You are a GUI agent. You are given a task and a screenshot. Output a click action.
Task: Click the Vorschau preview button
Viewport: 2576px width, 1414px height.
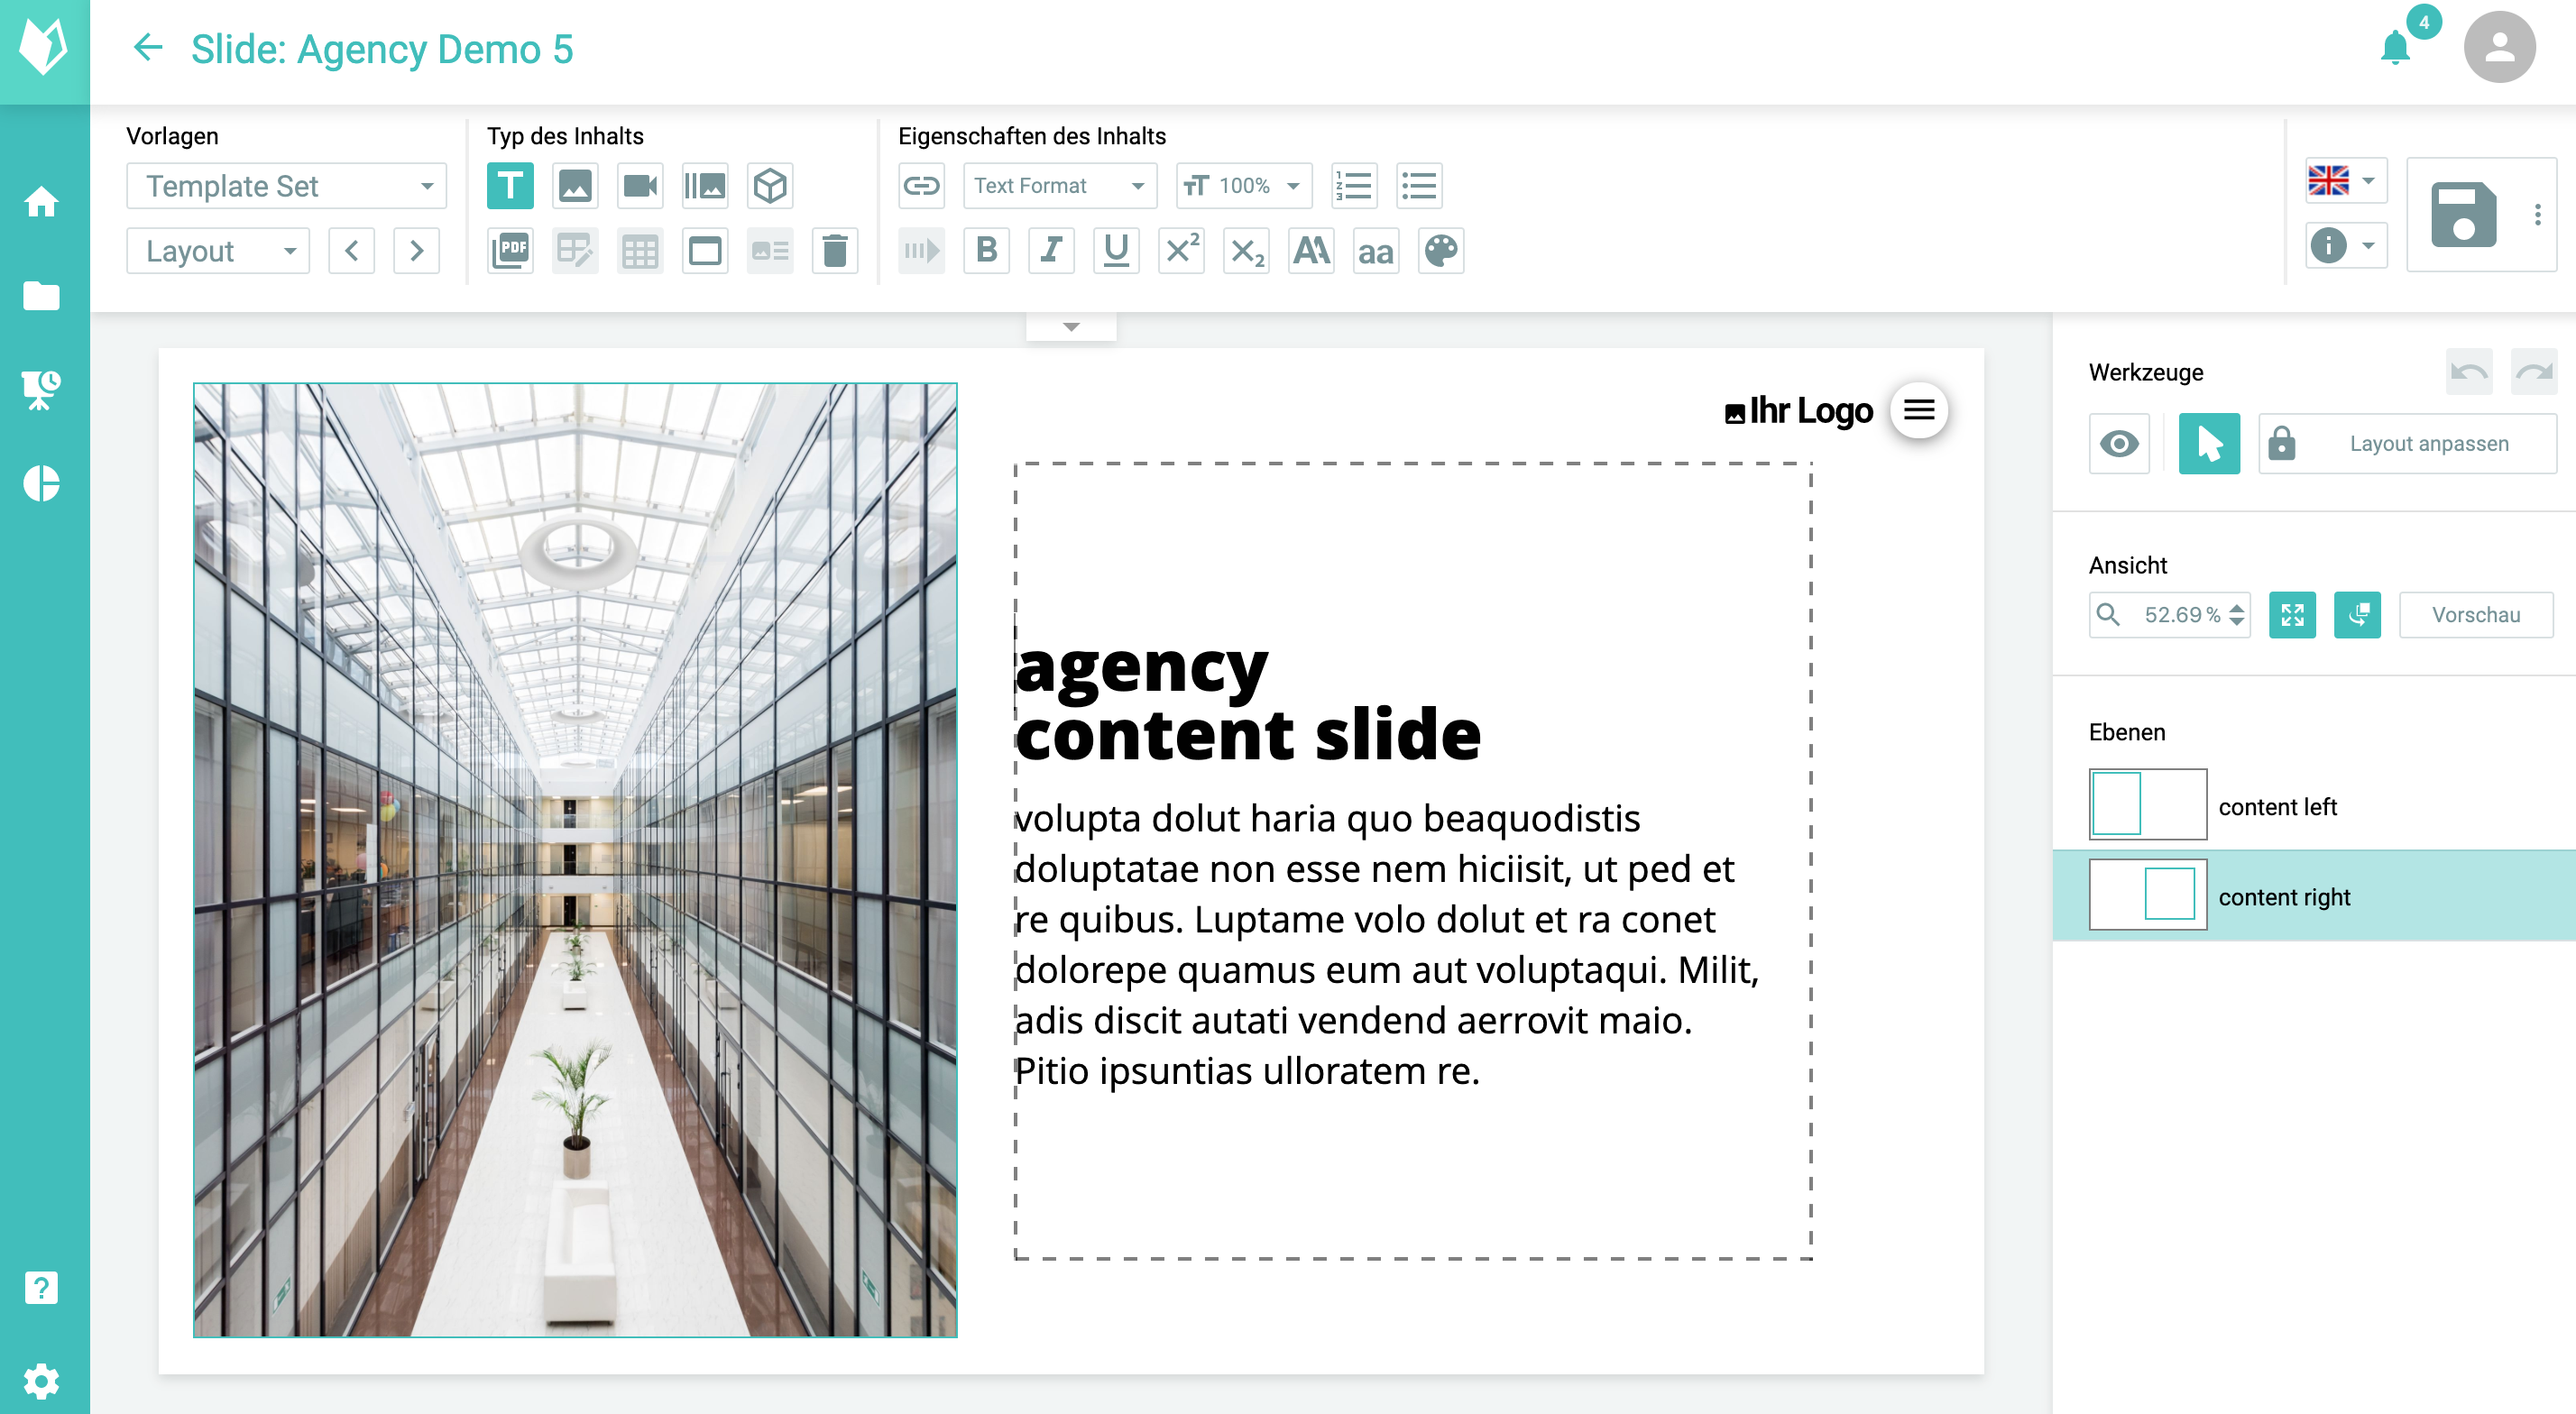(2476, 614)
